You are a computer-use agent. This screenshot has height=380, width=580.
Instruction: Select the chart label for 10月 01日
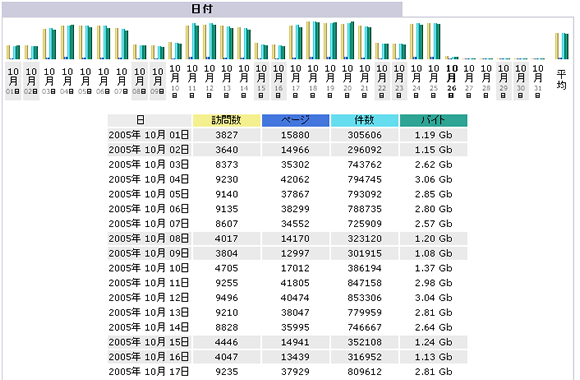coord(13,81)
